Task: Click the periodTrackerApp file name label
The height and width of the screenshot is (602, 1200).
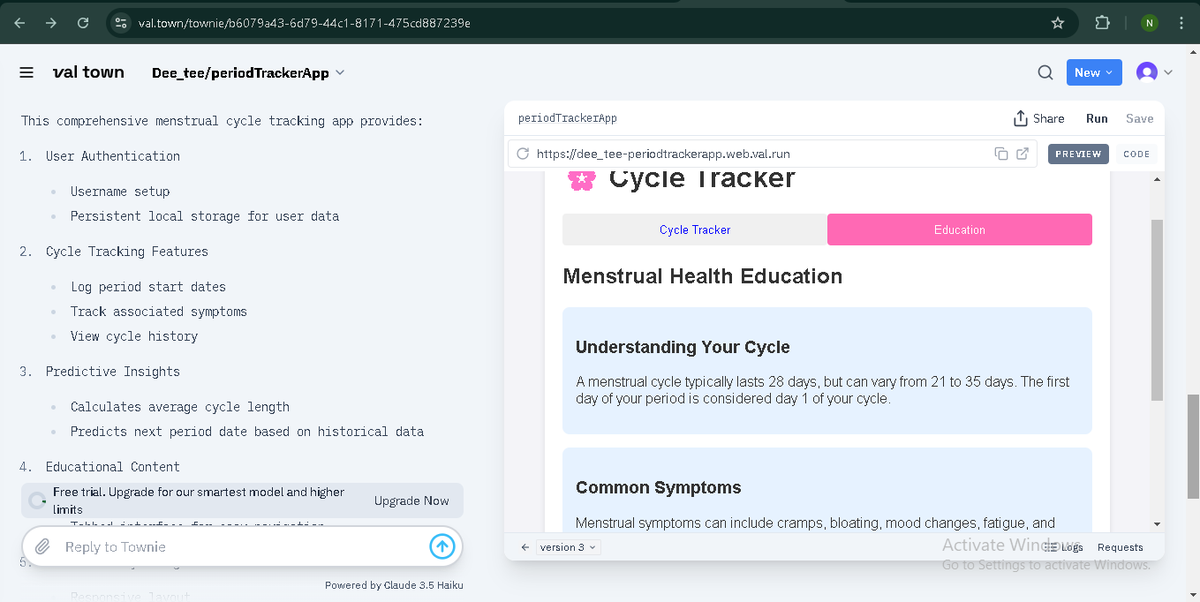Action: pos(567,118)
